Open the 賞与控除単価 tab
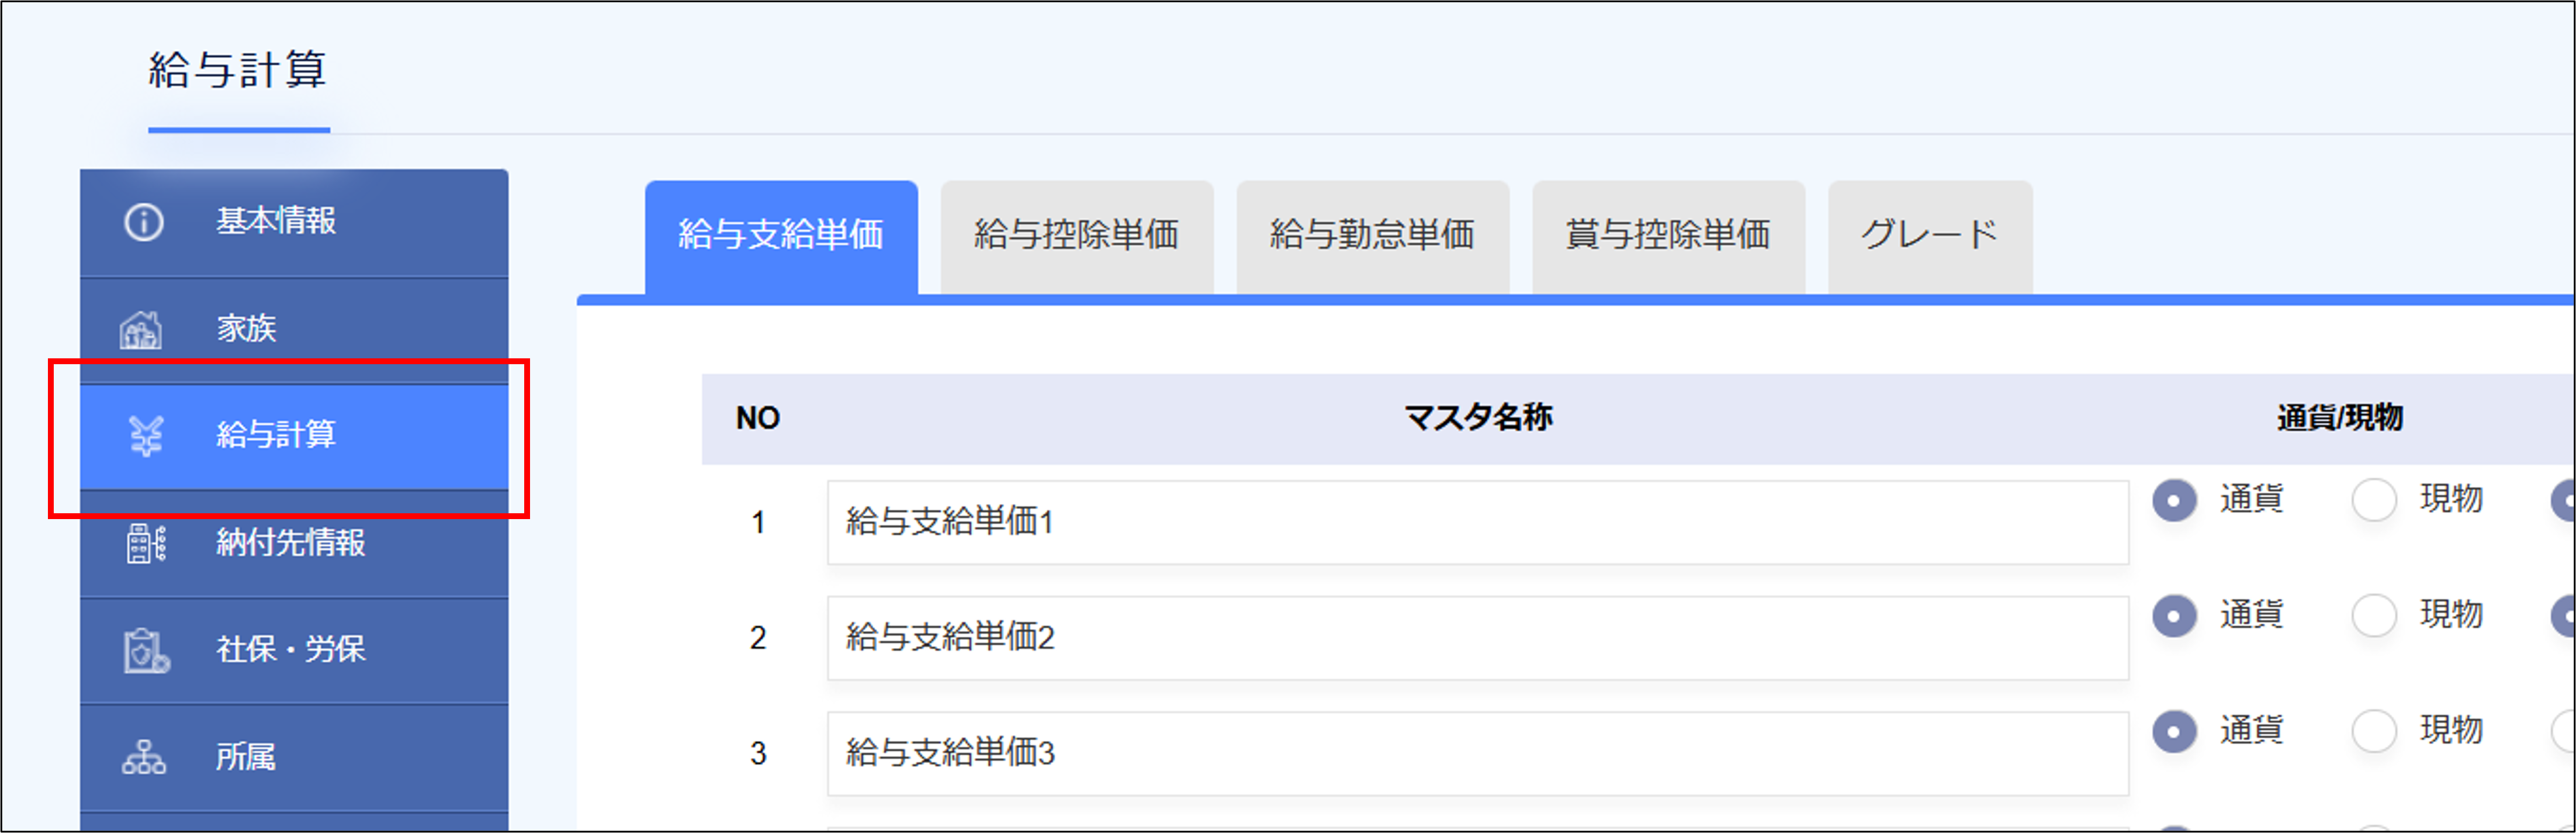This screenshot has width=2576, height=833. pyautogui.click(x=1668, y=236)
